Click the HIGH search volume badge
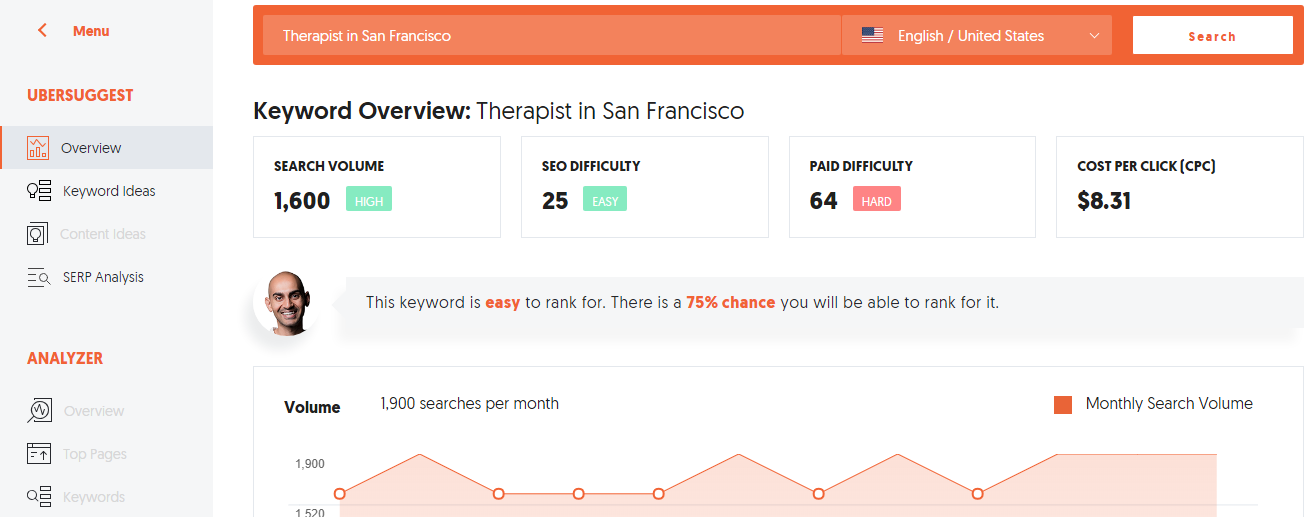Image resolution: width=1313 pixels, height=517 pixels. [369, 200]
